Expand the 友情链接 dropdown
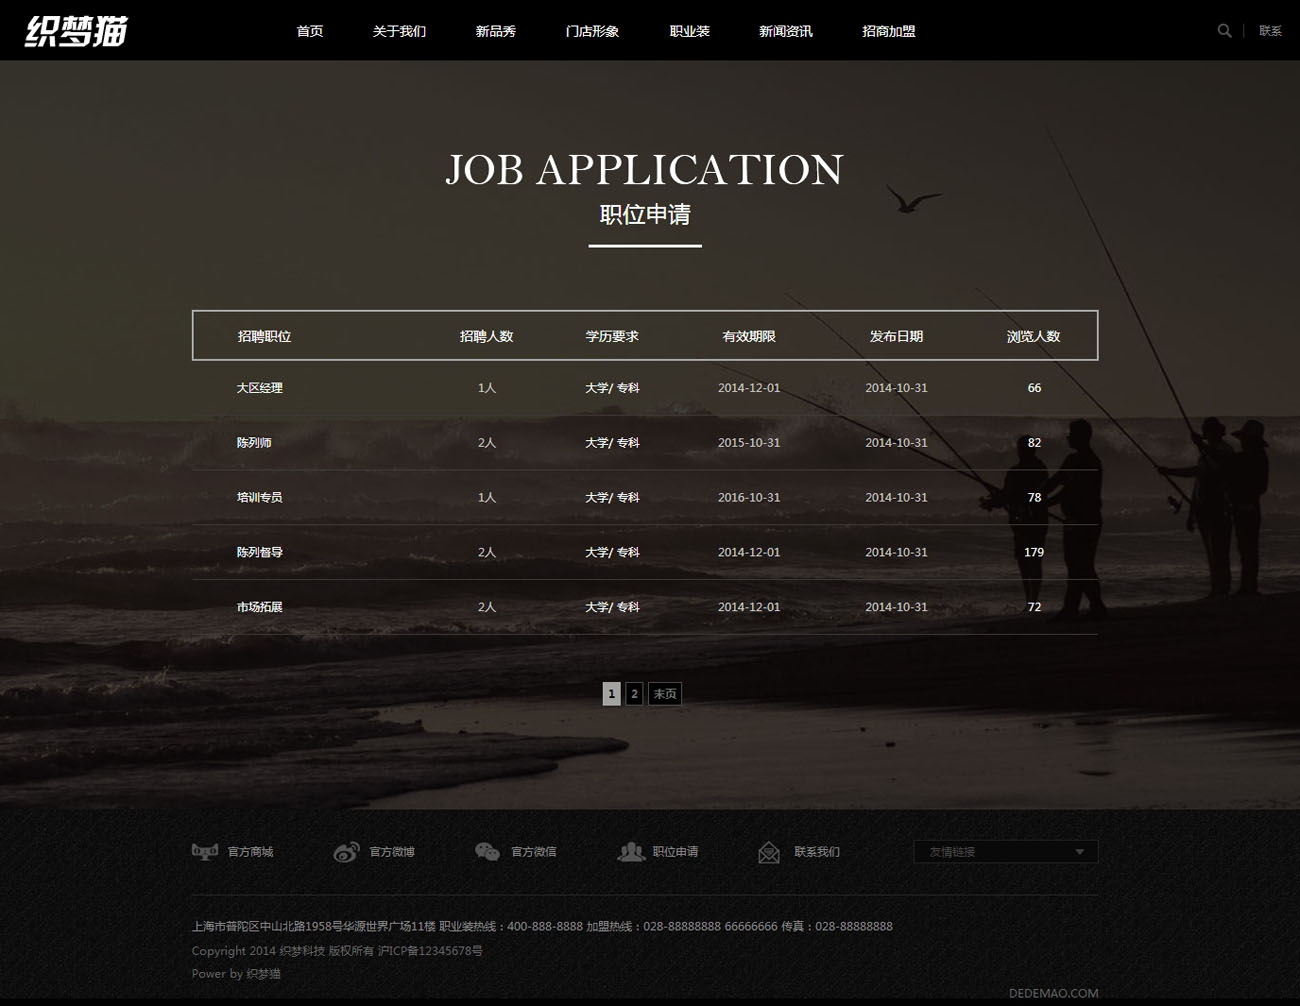 tap(1004, 852)
